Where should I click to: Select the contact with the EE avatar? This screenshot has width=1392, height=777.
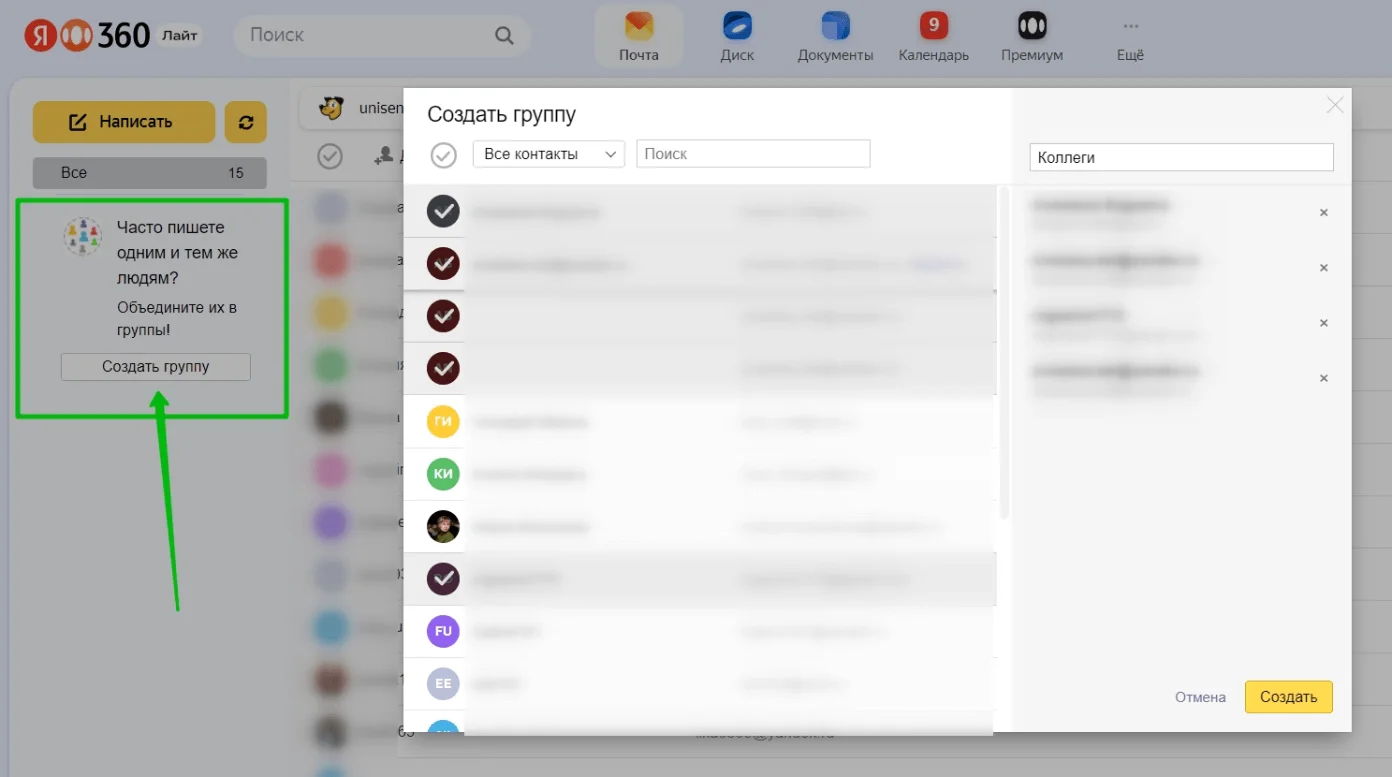click(443, 684)
